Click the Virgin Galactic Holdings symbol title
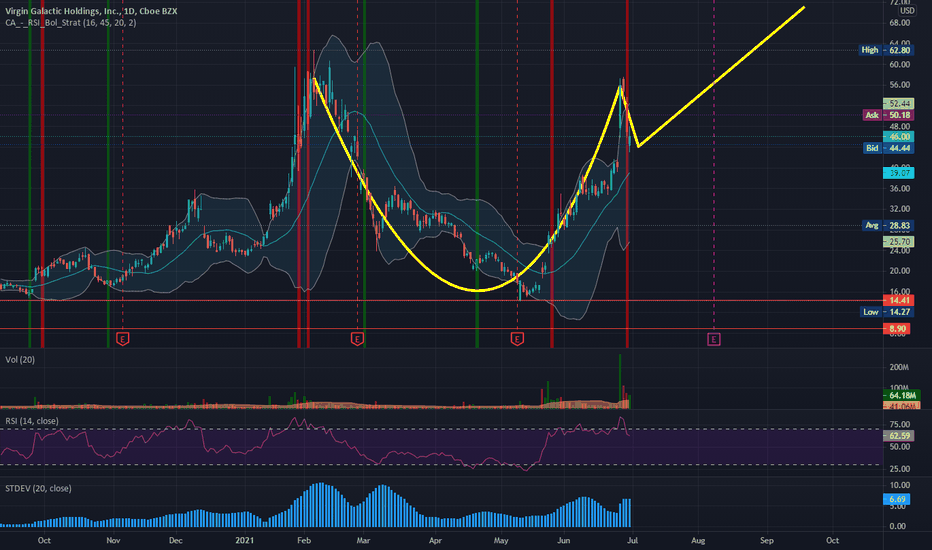Image resolution: width=932 pixels, height=550 pixels. pos(91,11)
